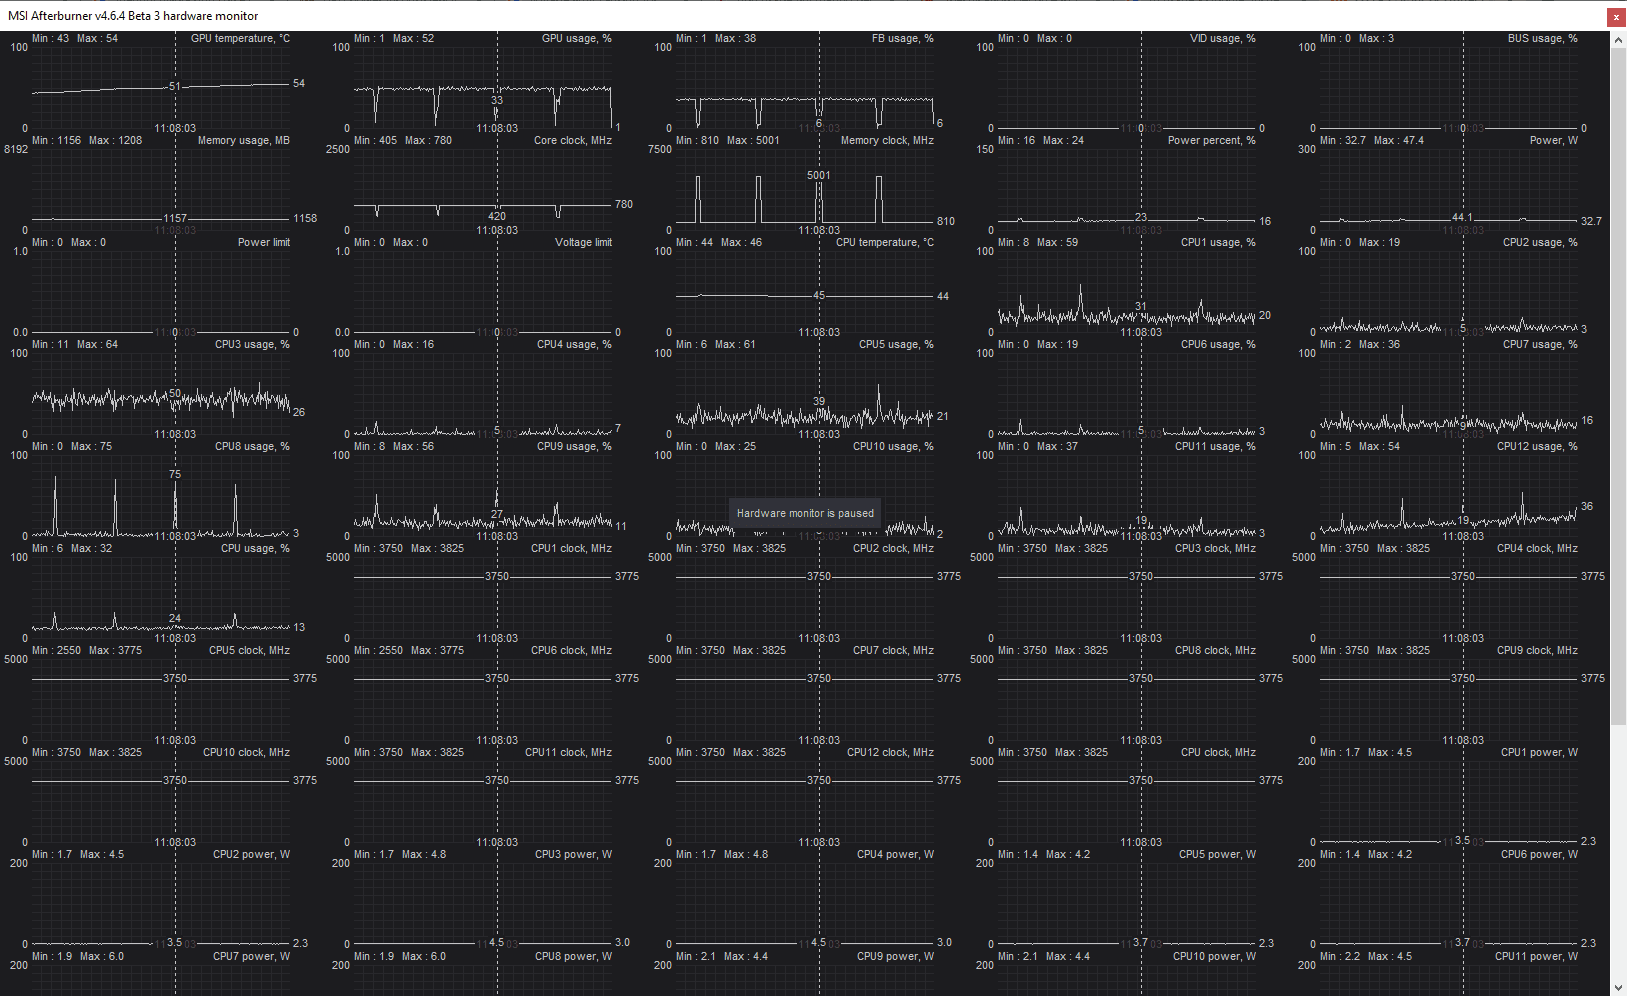Screen dimensions: 1627x996
Task: Choose the 'CPU9 power, W' label
Action: 895,956
